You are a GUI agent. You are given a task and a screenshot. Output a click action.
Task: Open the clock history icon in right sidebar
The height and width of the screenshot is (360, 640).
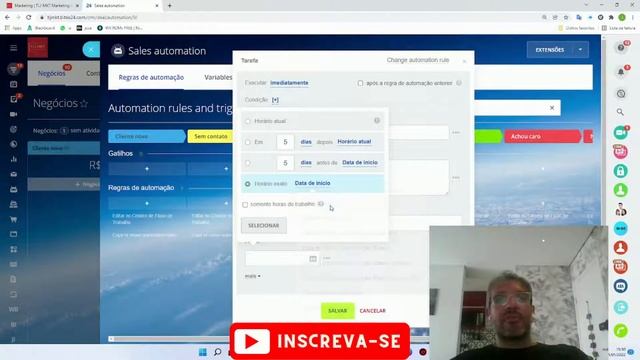click(621, 93)
